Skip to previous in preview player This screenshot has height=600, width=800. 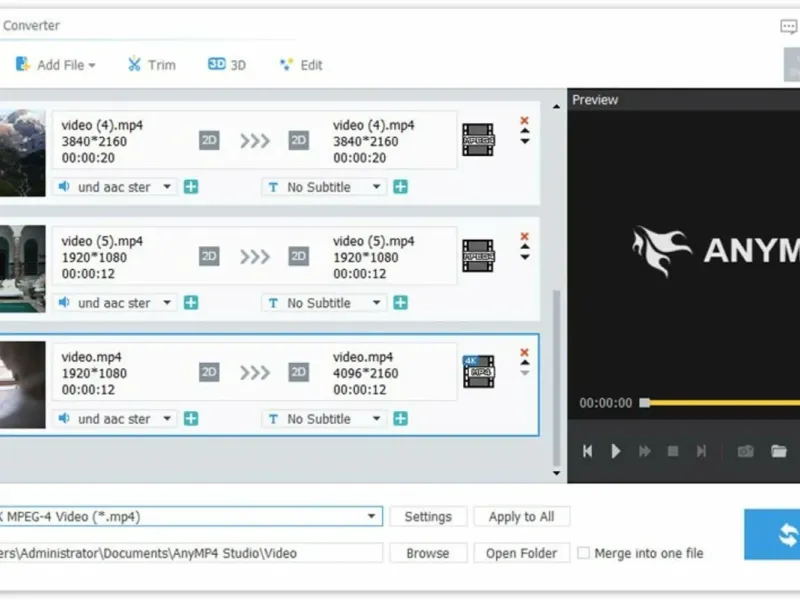[587, 451]
